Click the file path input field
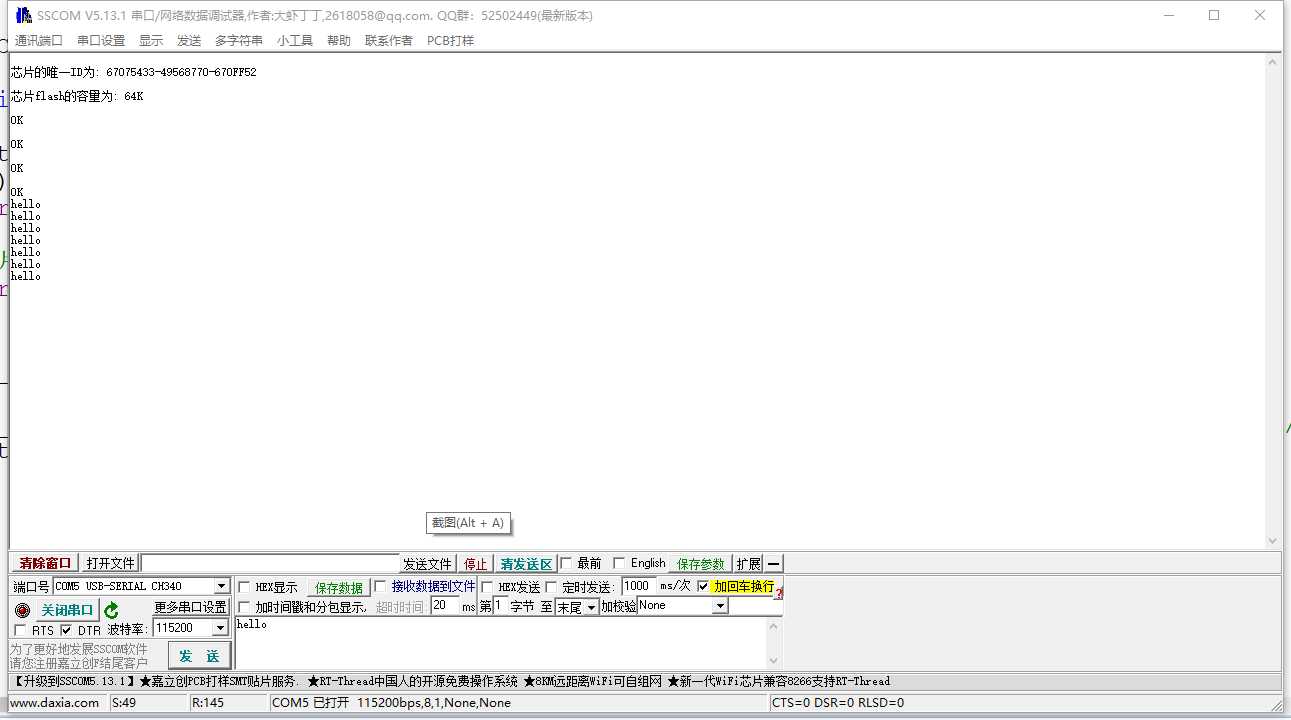This screenshot has height=720, width=1291. [x=270, y=564]
